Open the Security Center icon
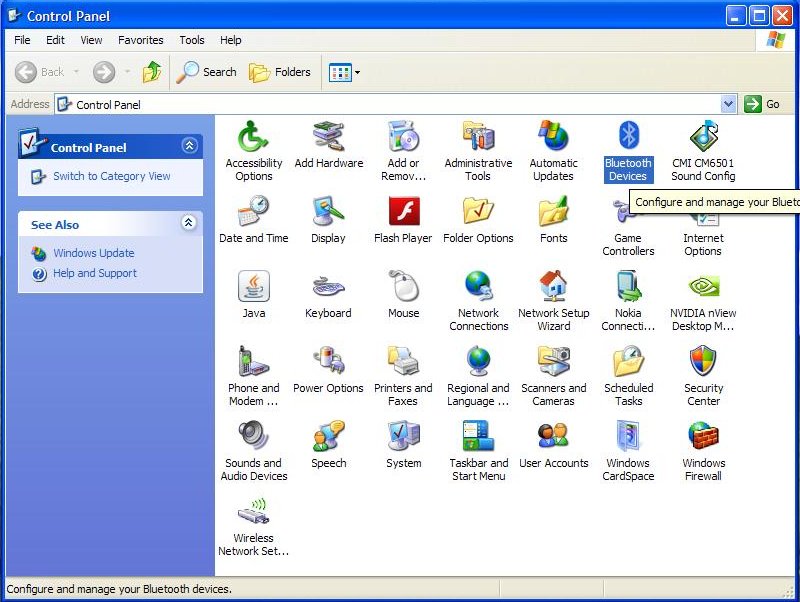 coord(703,362)
